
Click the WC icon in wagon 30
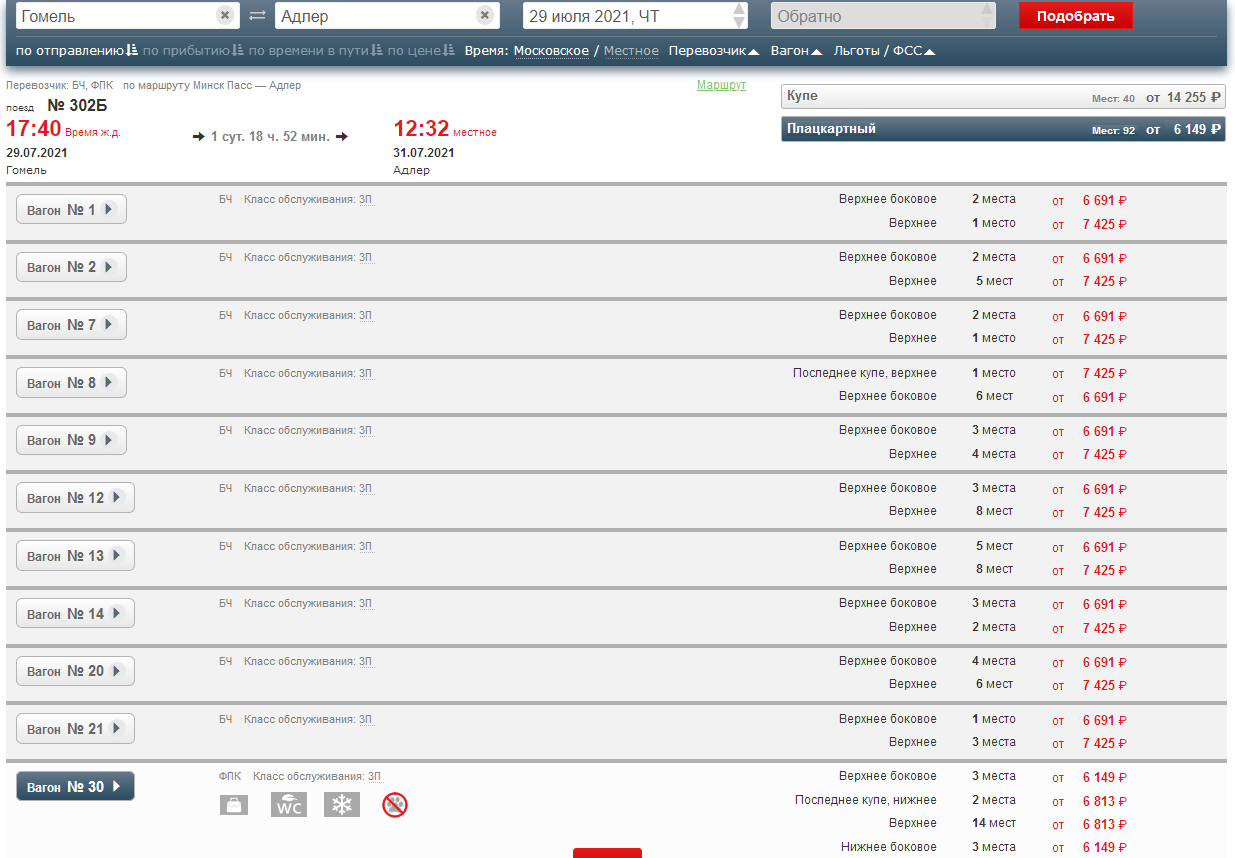[288, 805]
